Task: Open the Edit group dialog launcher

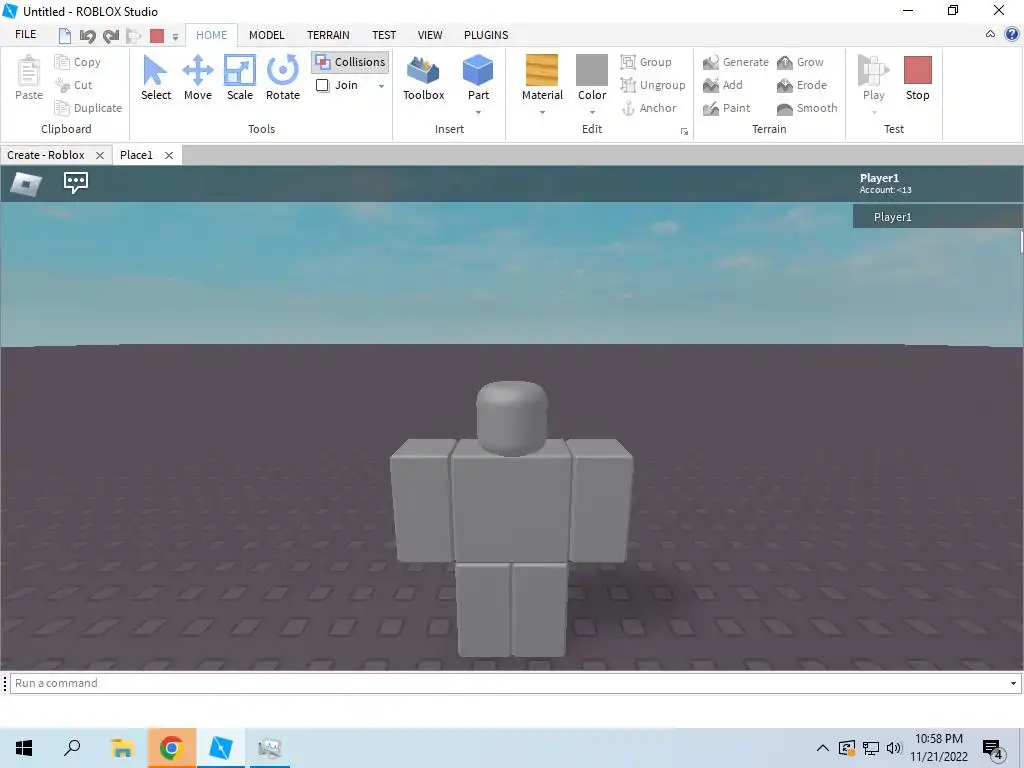Action: 684,132
